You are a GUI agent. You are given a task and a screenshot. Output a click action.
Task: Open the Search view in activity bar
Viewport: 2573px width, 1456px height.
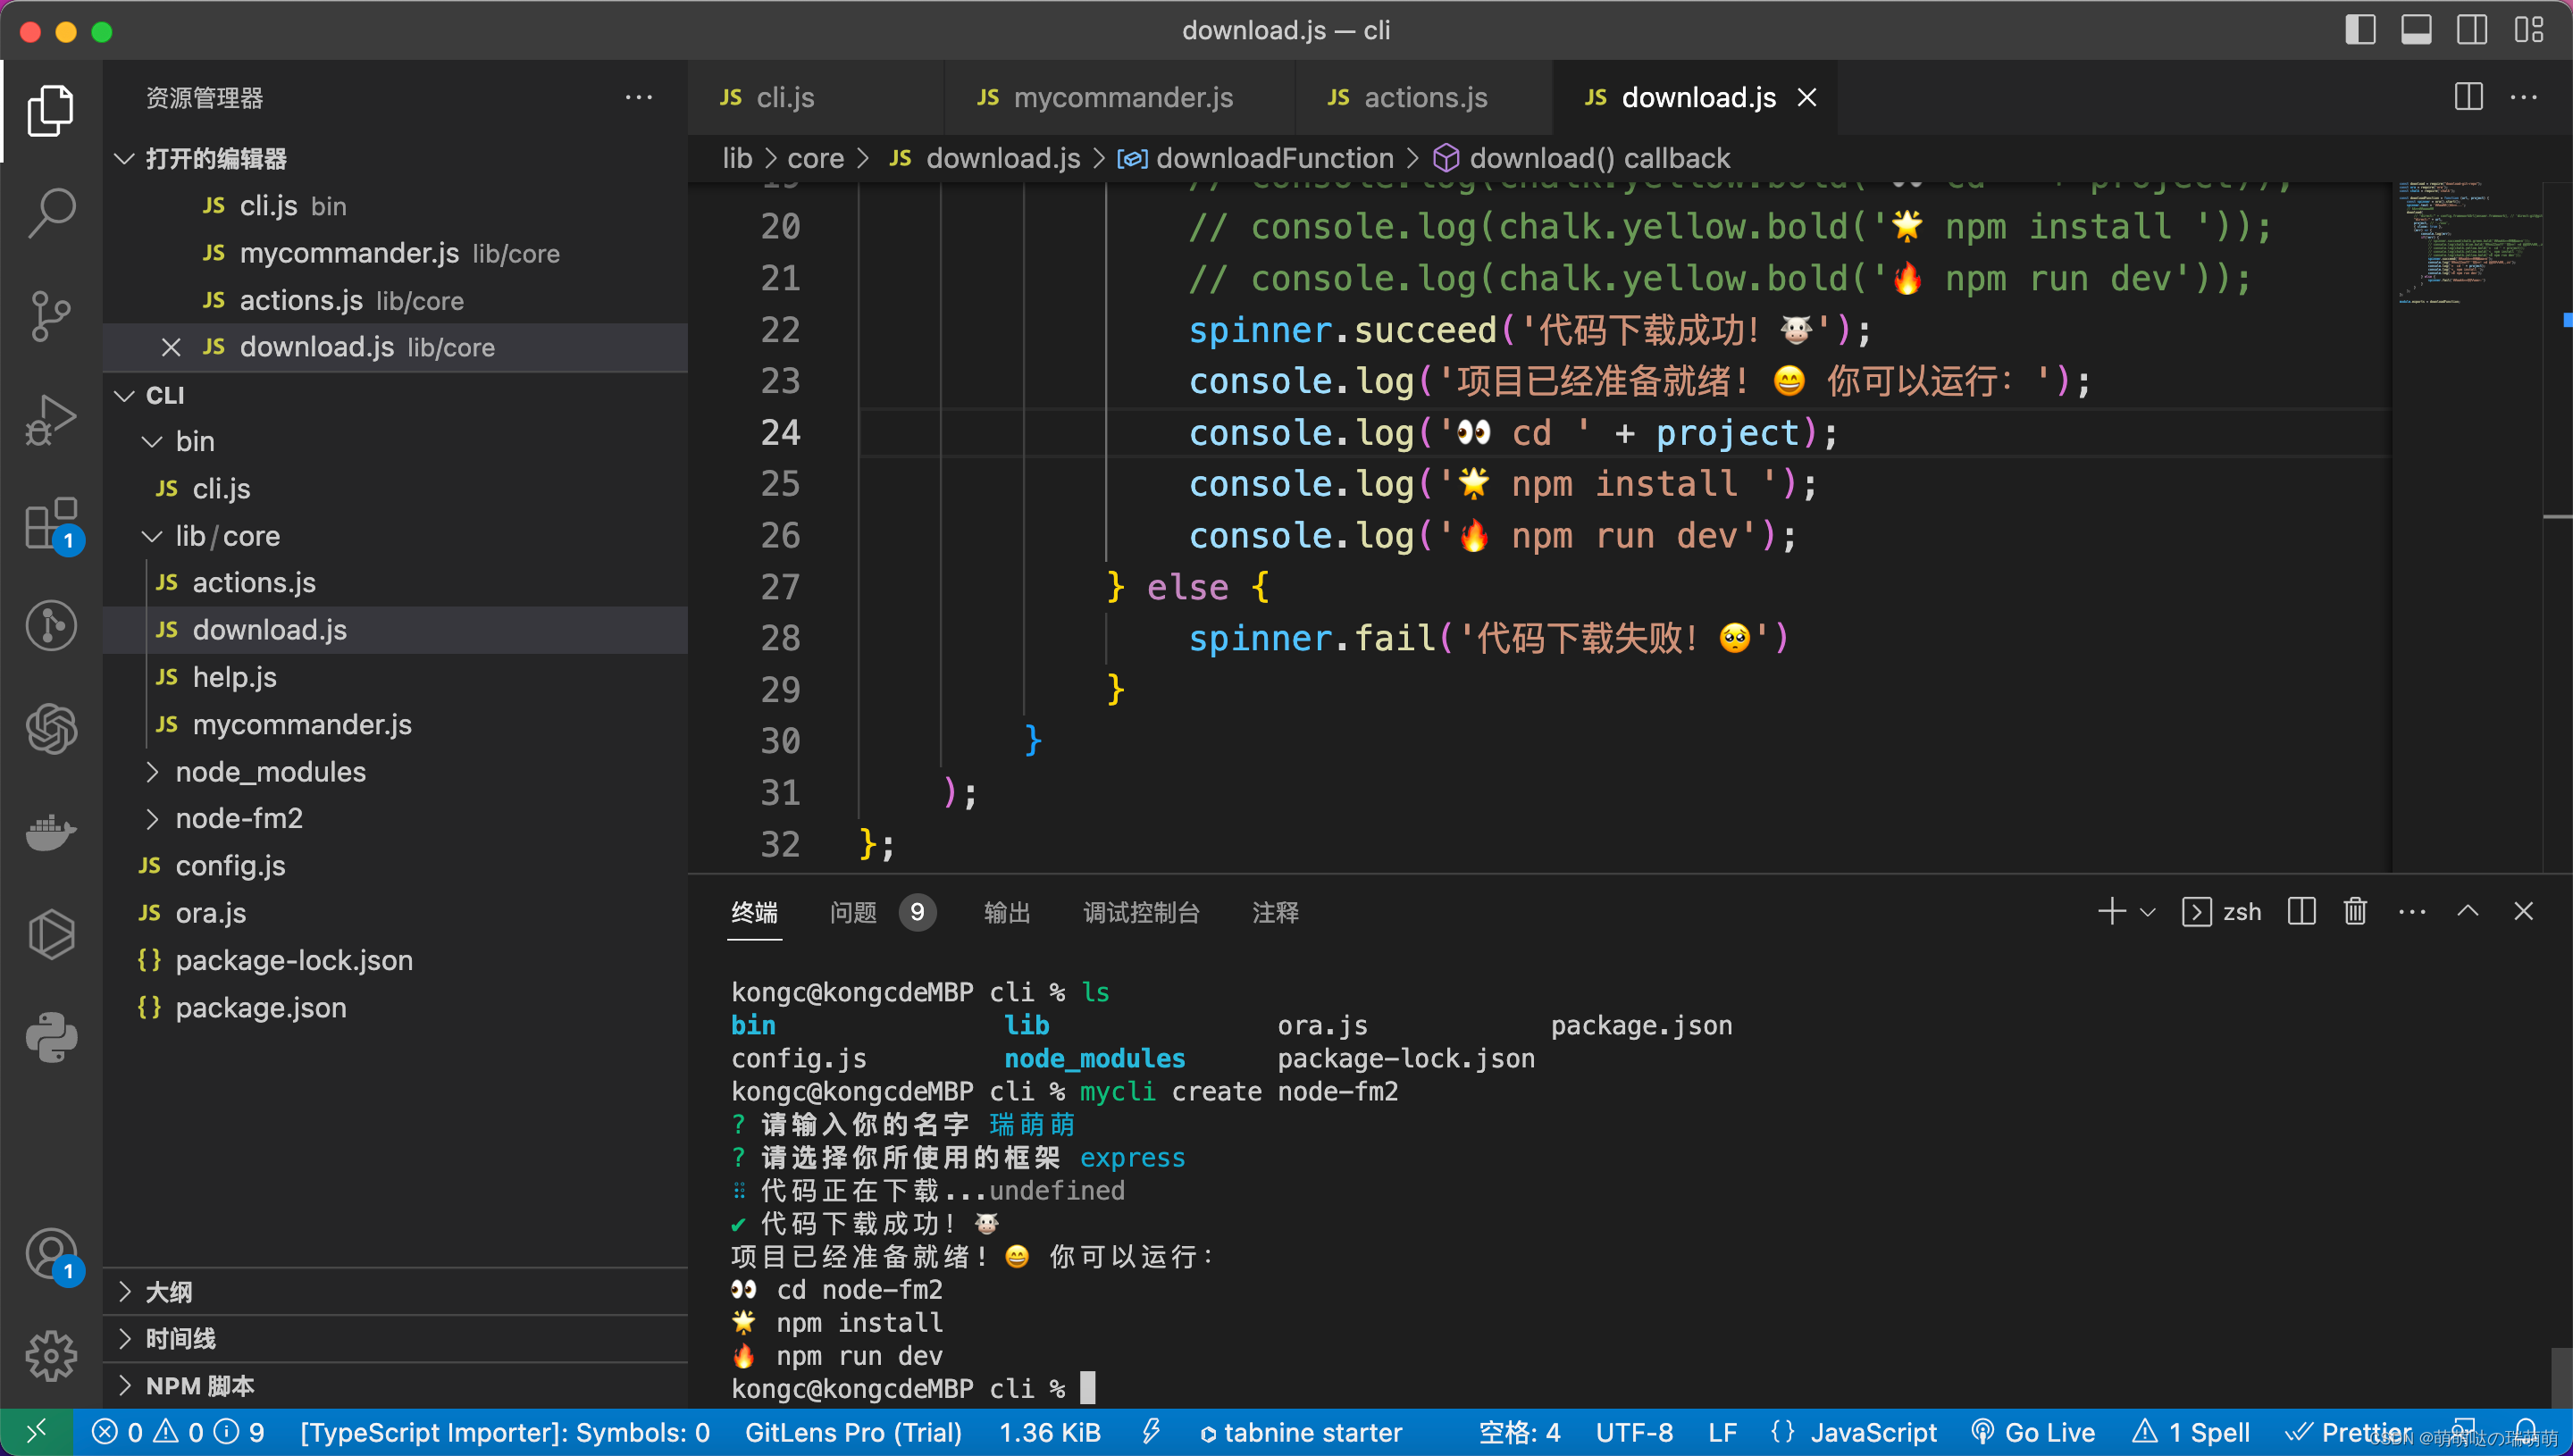tap(51, 213)
